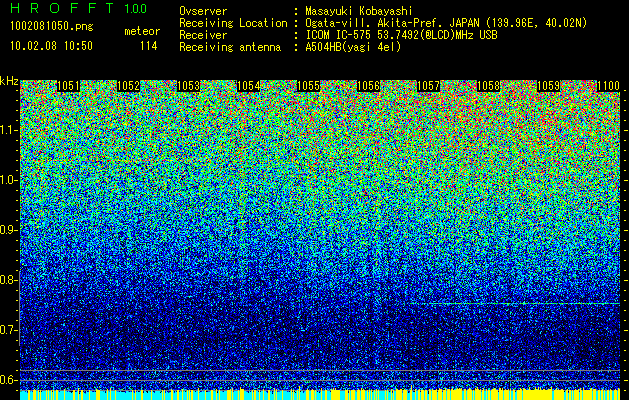Click the meteor count 114
The width and height of the screenshot is (629, 400).
(x=148, y=46)
